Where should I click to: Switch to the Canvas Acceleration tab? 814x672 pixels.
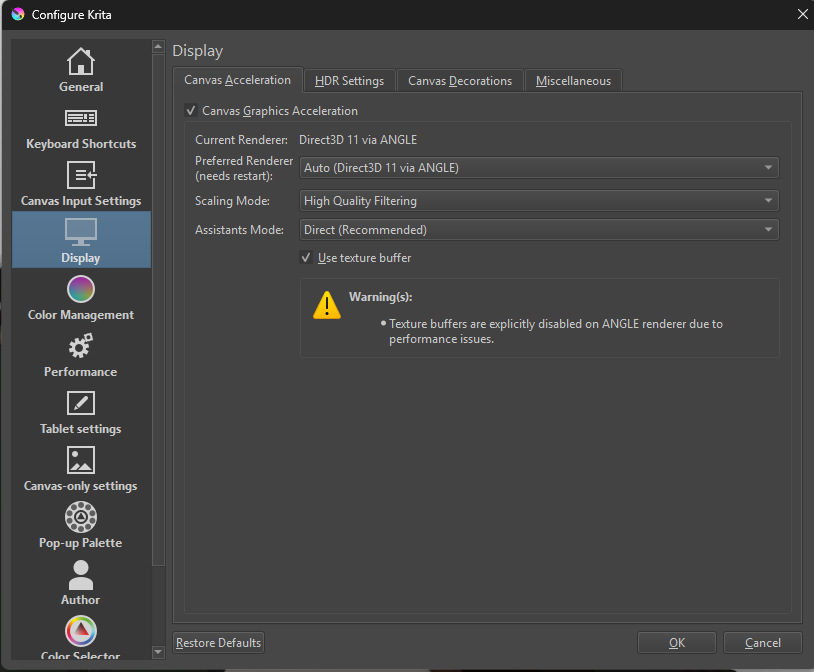(x=237, y=80)
